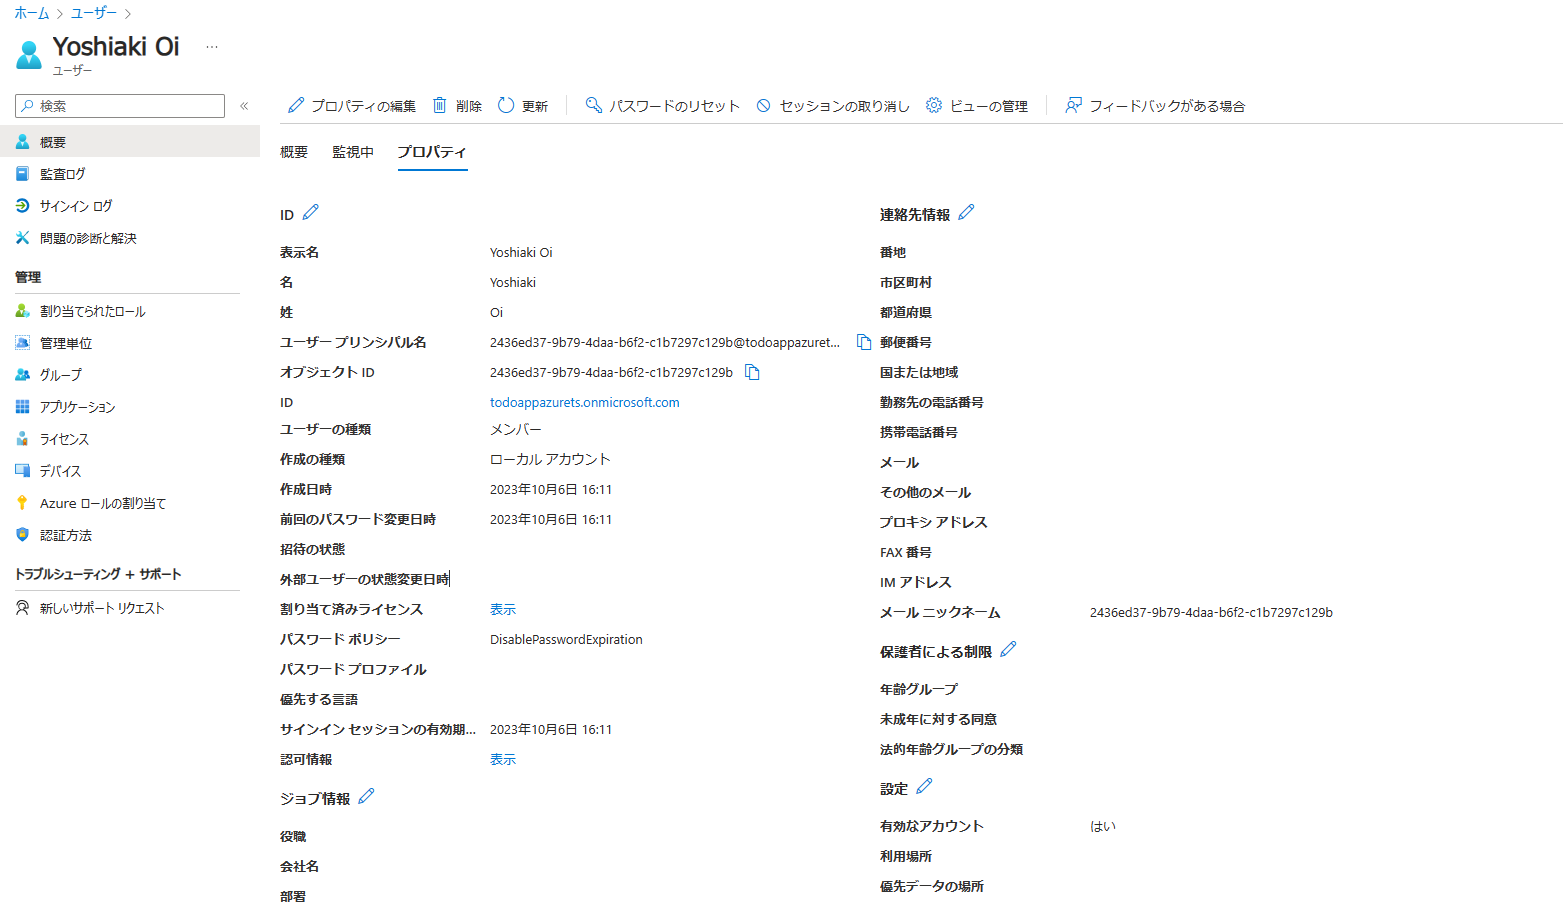Click the 名 value Yoshiaki
1563x911 pixels.
click(x=513, y=282)
